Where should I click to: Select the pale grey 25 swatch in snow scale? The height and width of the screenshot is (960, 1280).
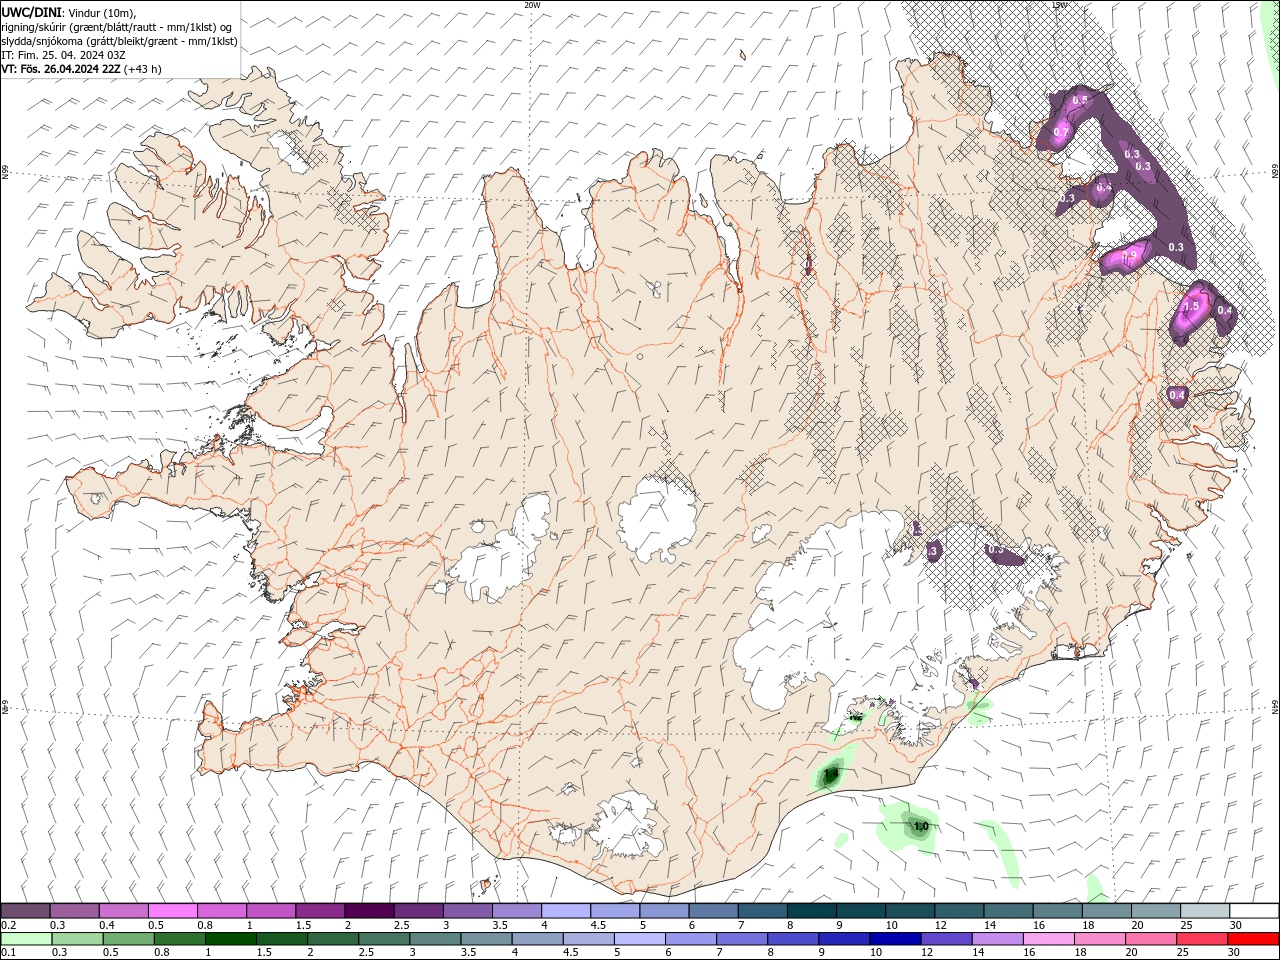(1204, 911)
